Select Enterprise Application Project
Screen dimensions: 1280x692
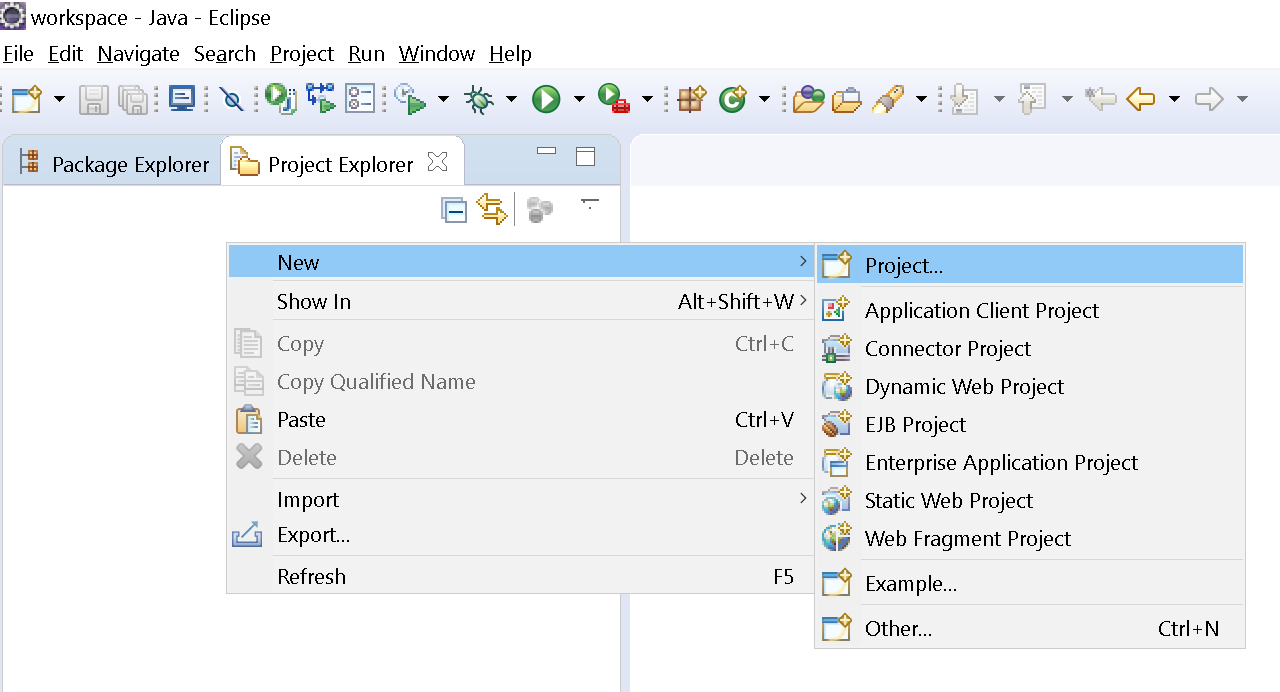[1030, 463]
